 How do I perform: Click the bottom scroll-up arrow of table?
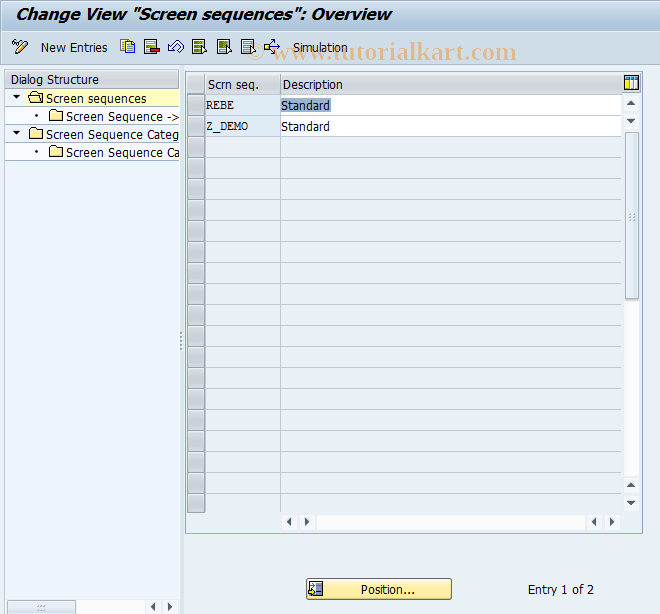[x=631, y=485]
